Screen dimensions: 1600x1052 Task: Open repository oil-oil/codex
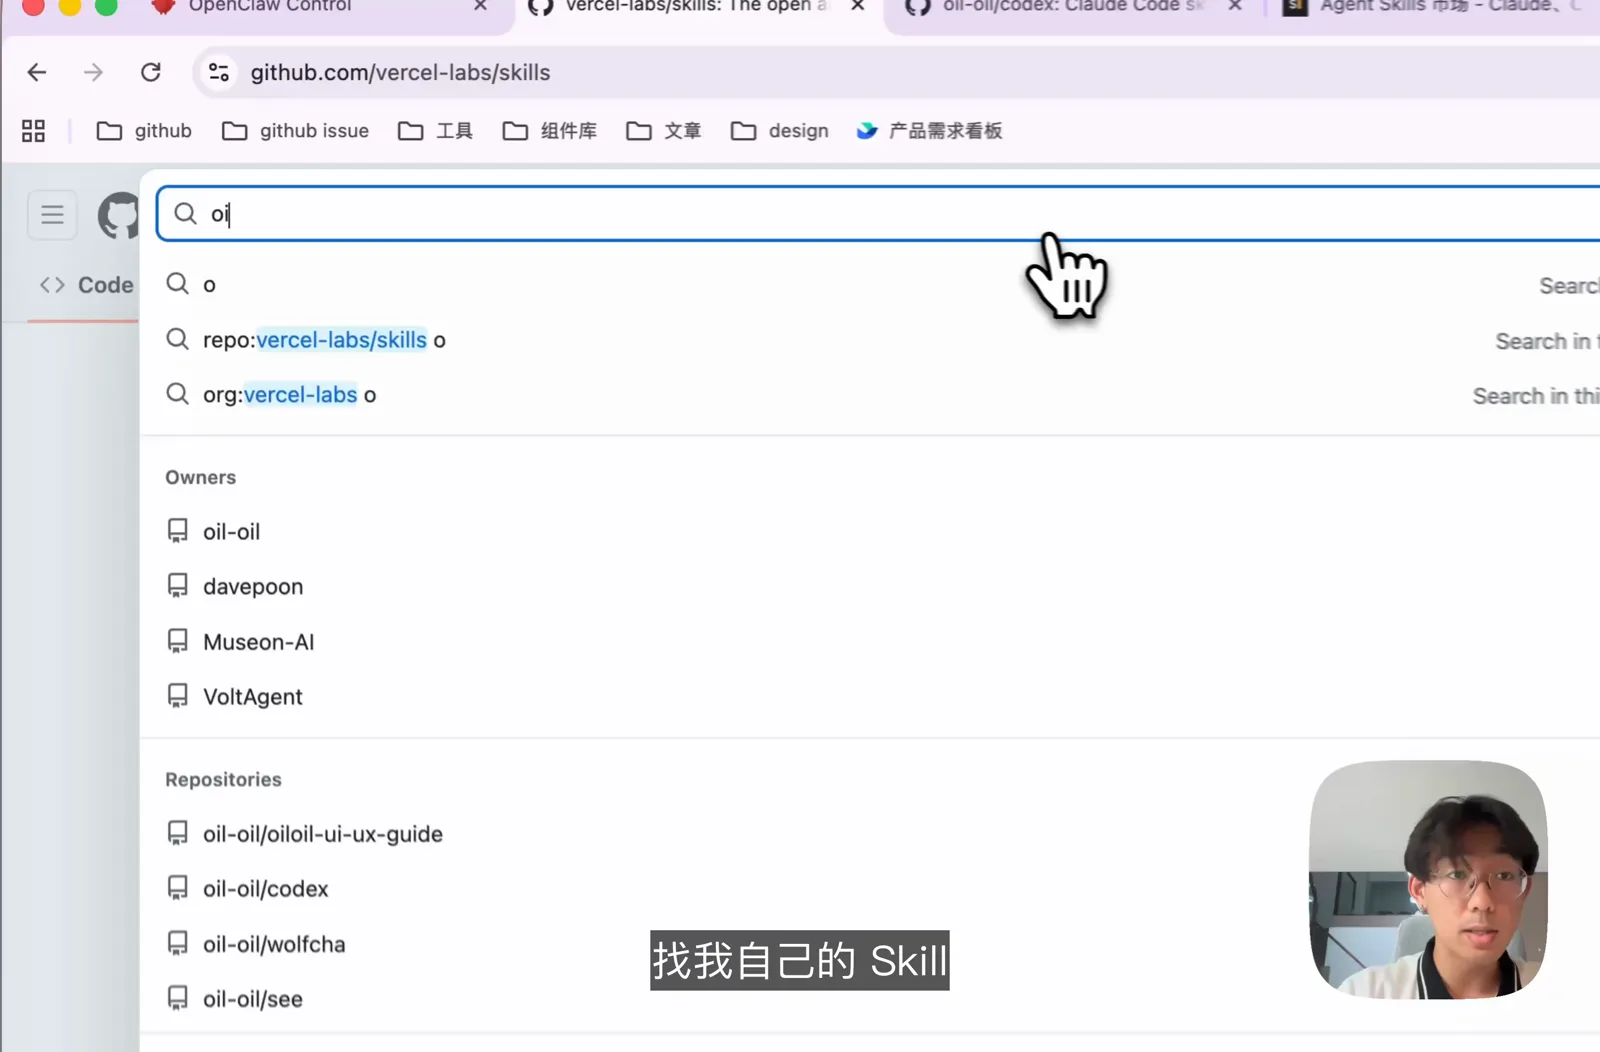click(870, 888)
